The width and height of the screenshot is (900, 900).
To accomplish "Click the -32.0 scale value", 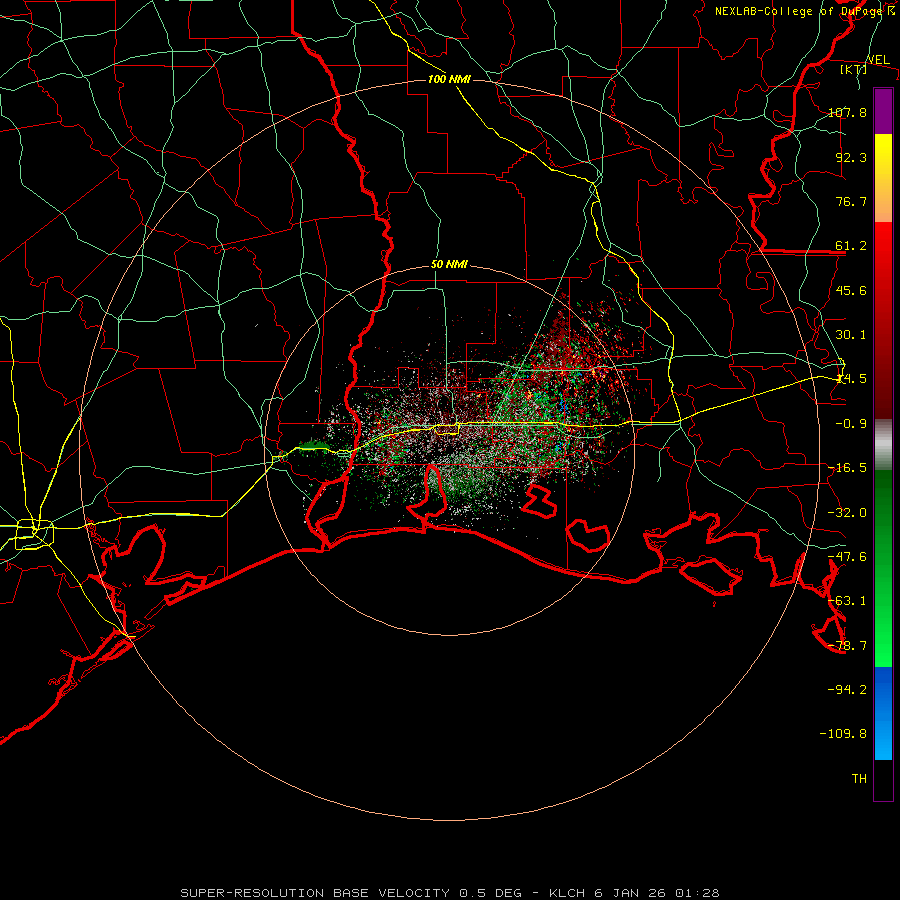I will point(847,513).
